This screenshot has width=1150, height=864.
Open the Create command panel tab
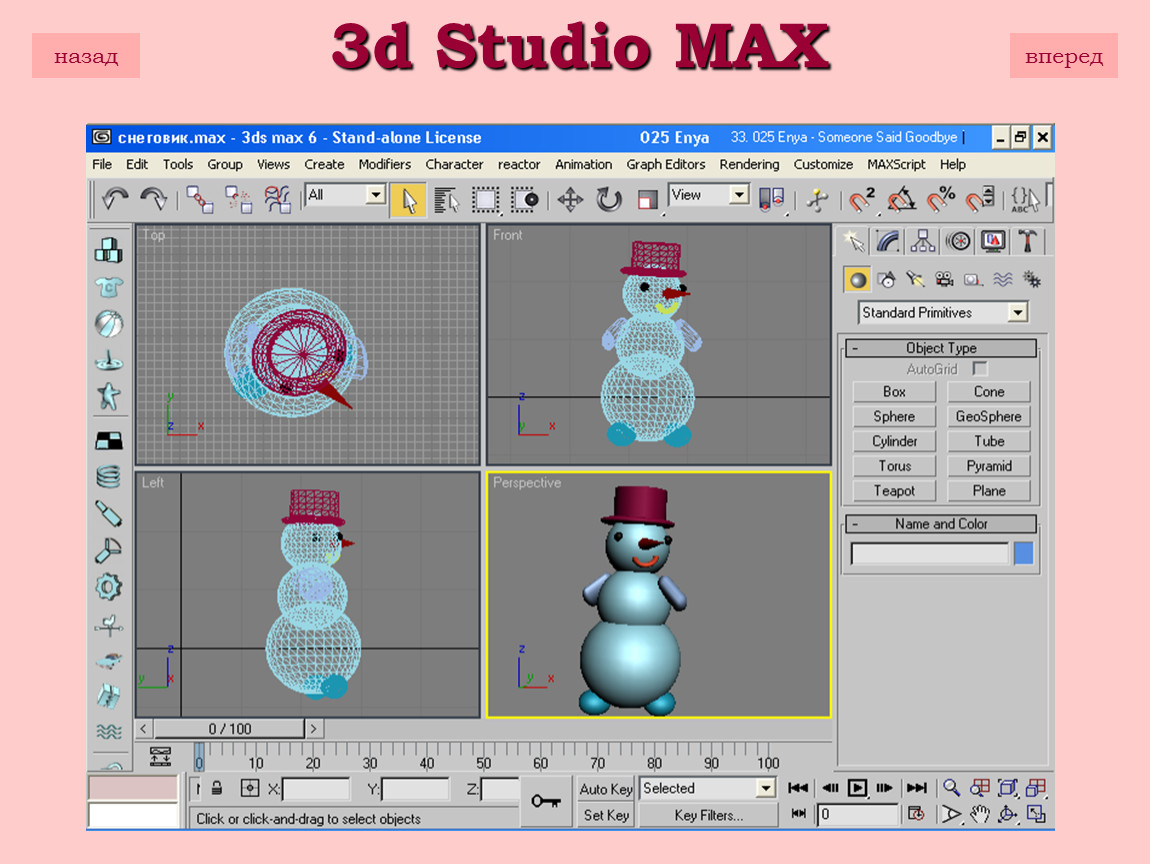853,241
